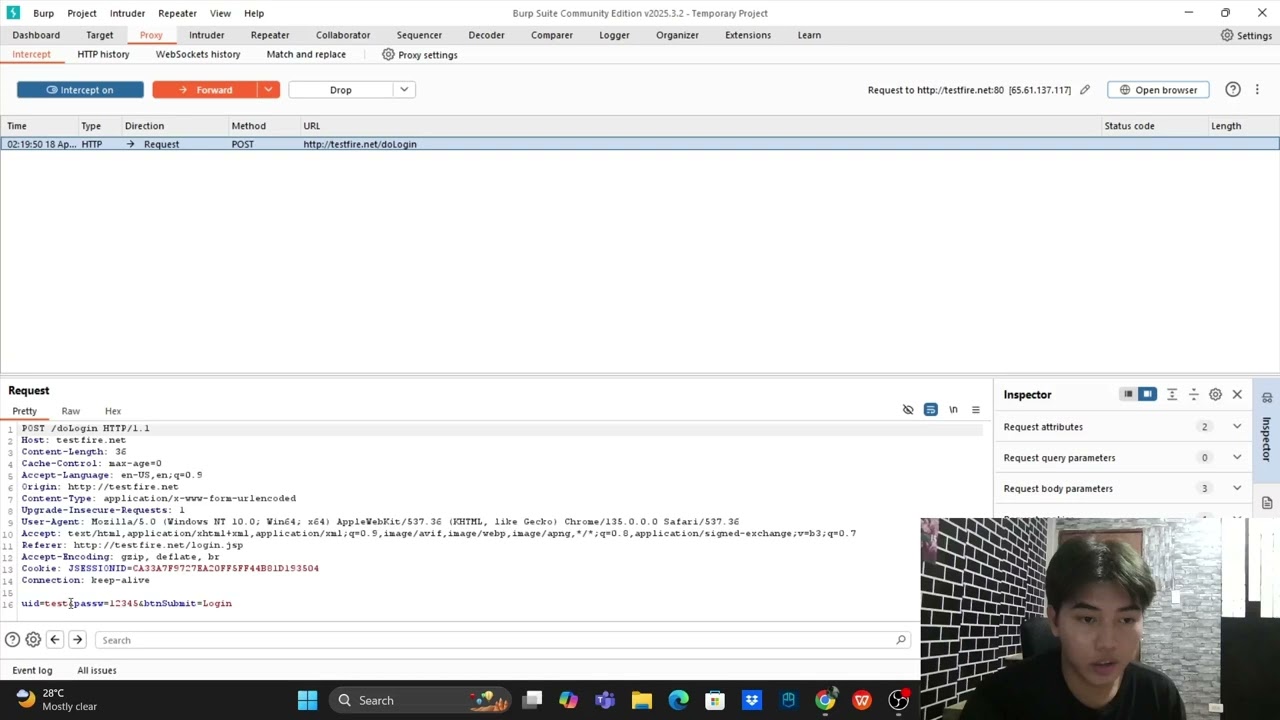The height and width of the screenshot is (720, 1280).
Task: Sort by the Time column header
Action: [x=40, y=126]
